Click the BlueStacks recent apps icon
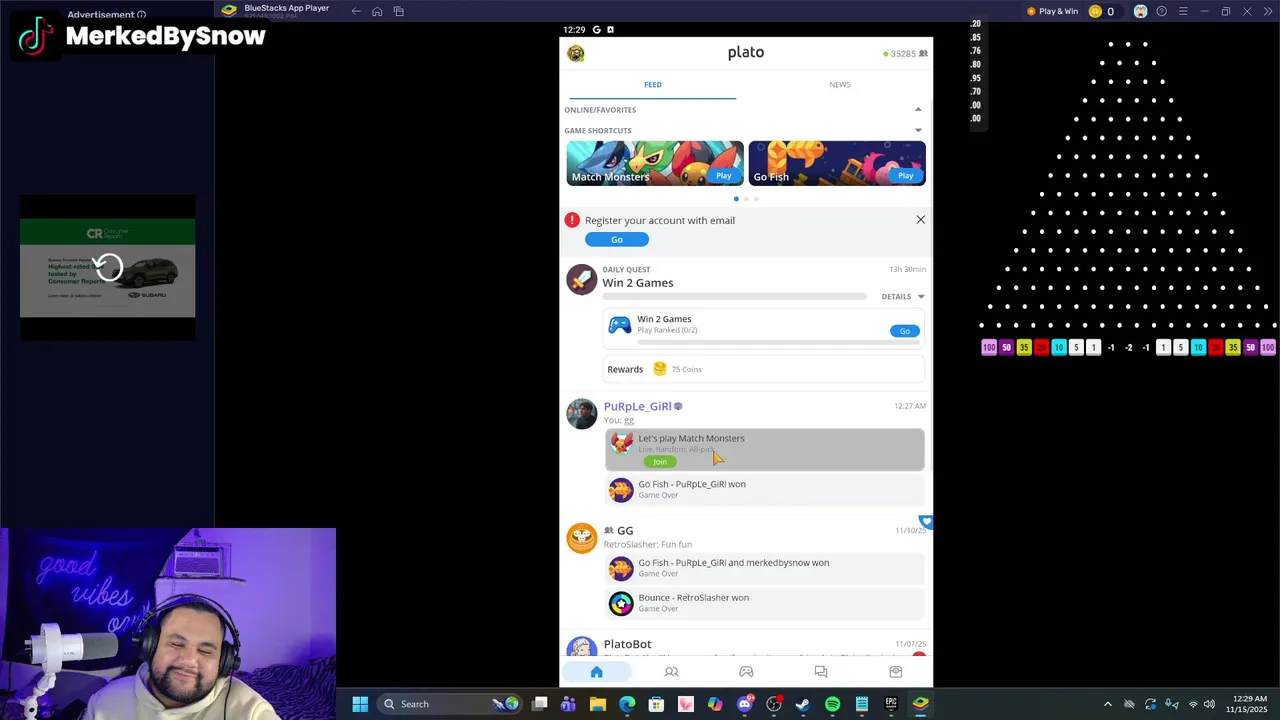 (x=398, y=11)
